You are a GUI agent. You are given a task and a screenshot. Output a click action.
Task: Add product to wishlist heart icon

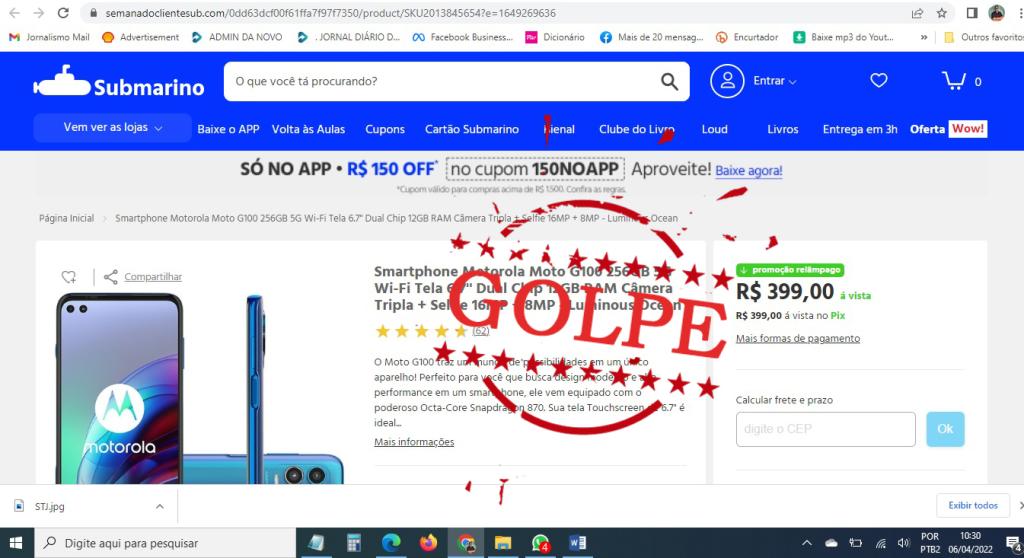click(69, 276)
